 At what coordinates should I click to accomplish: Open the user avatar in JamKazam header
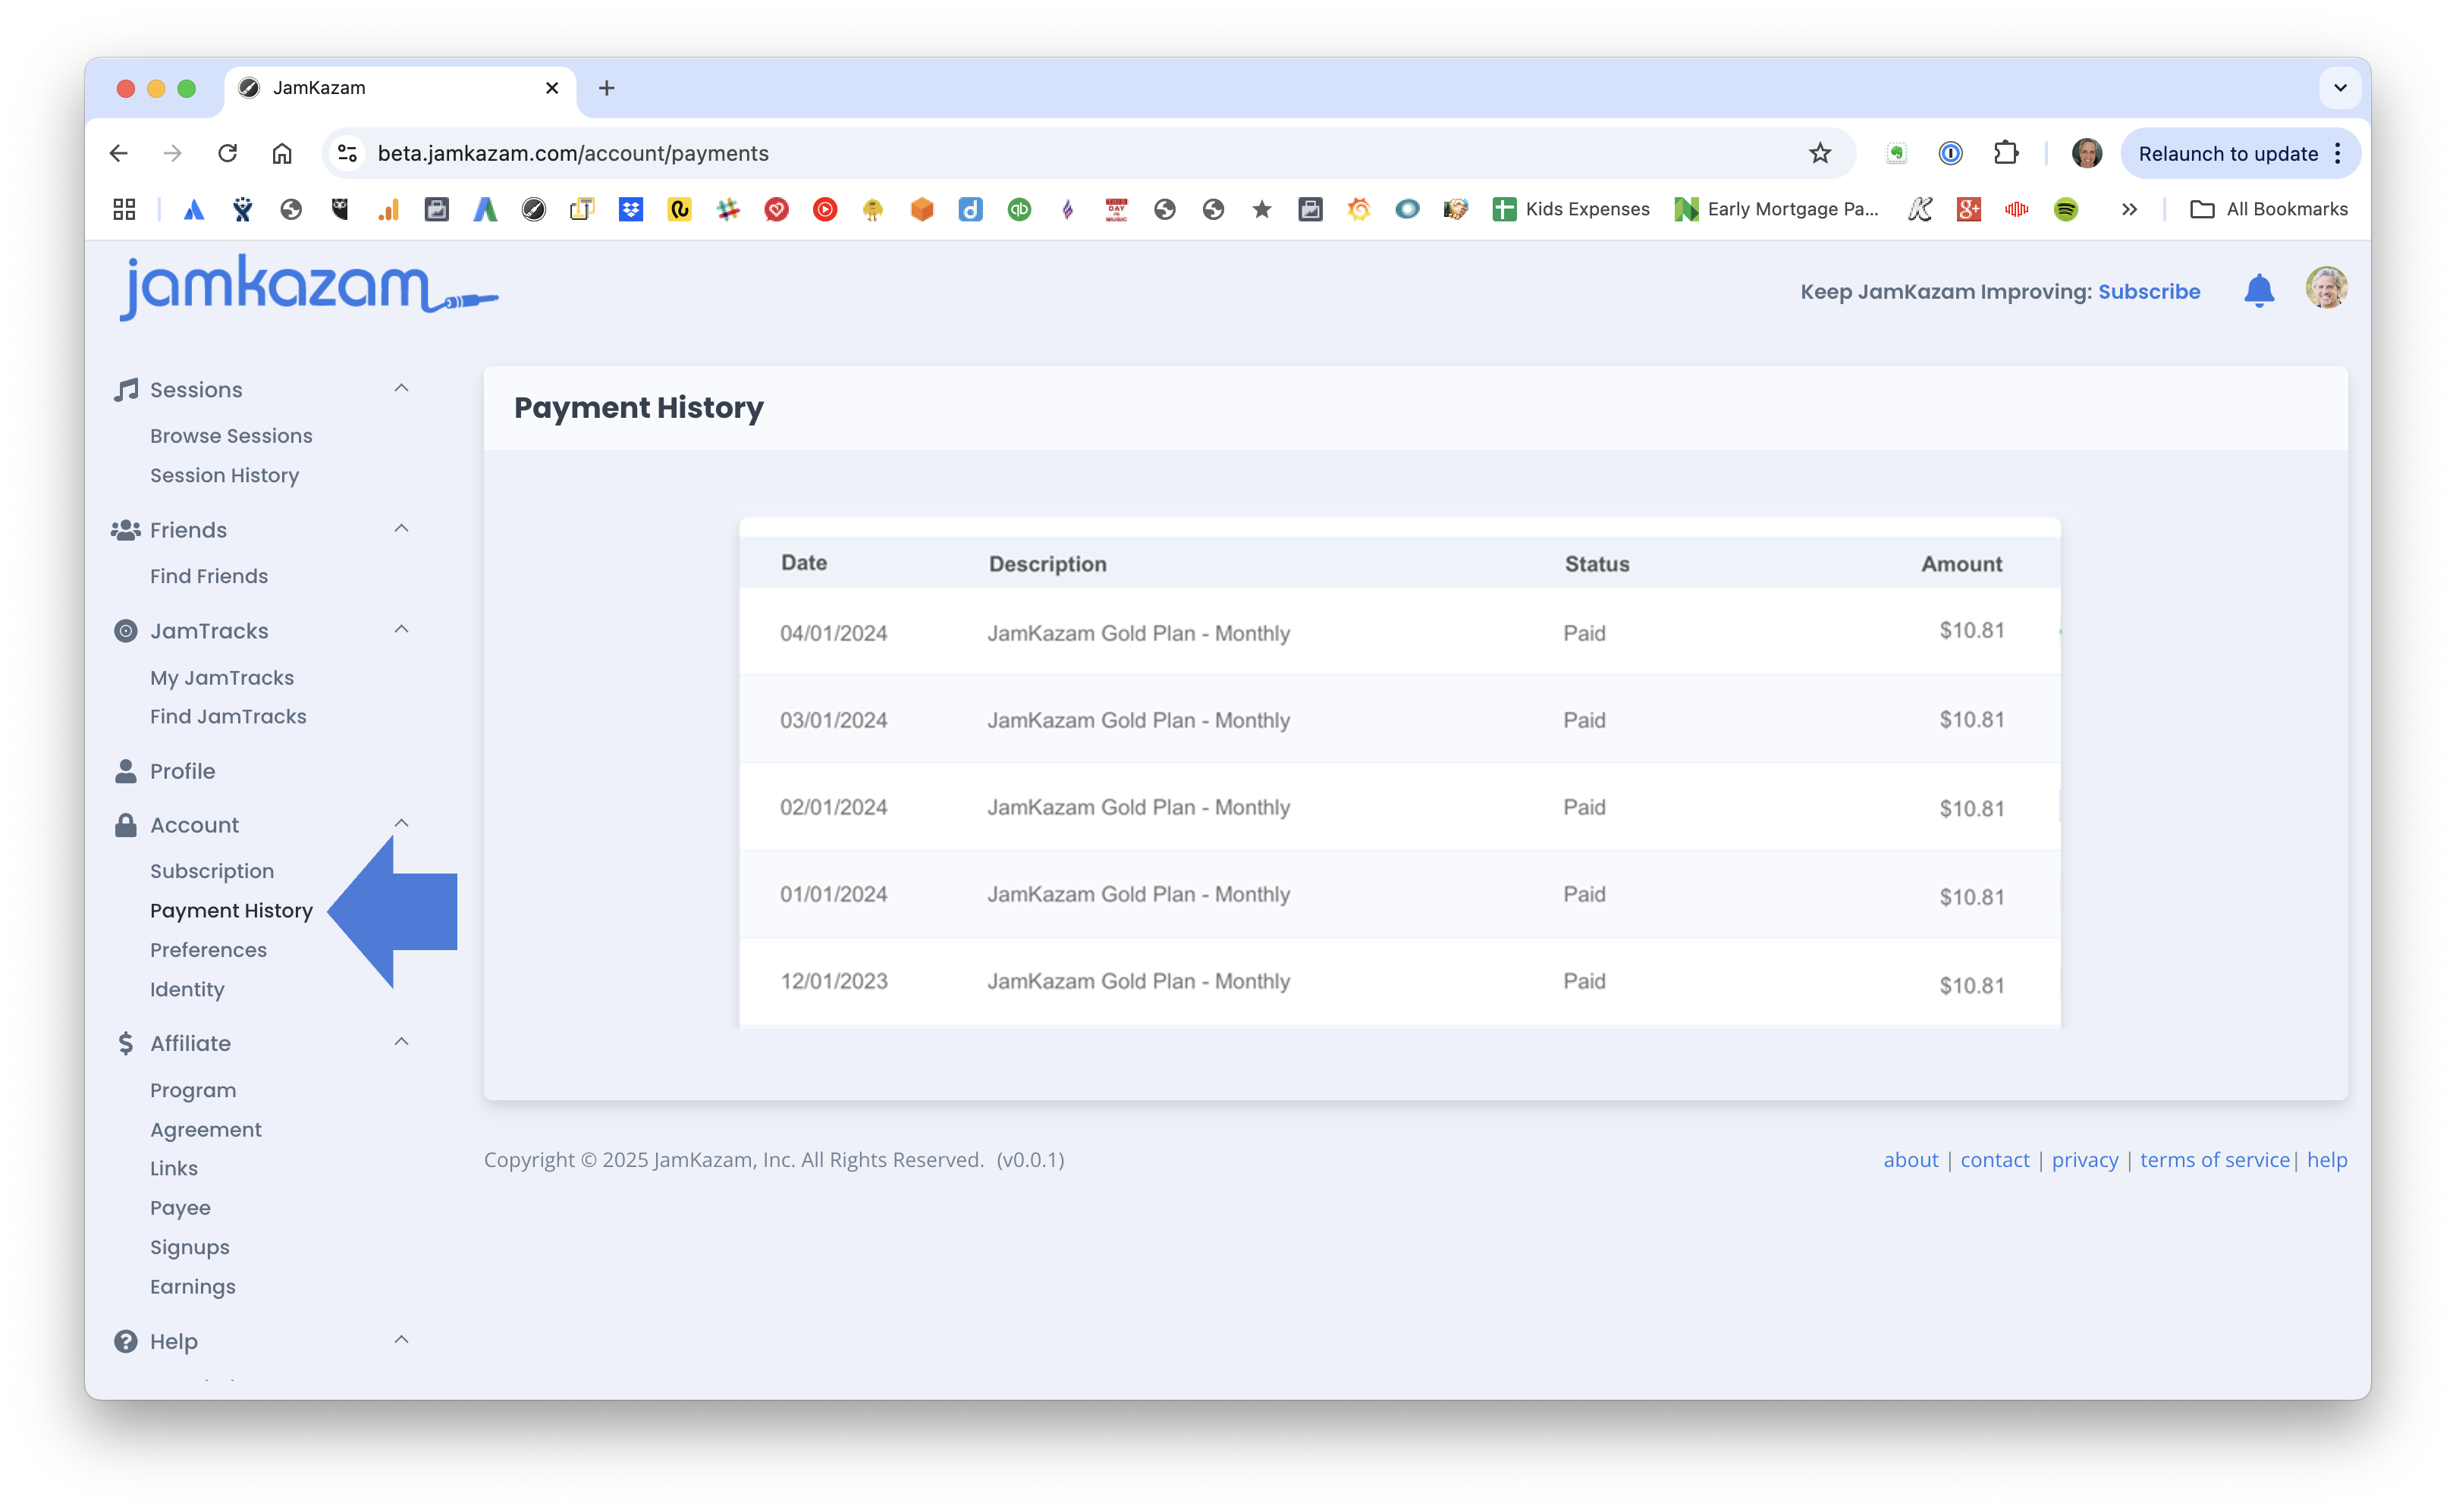[2326, 288]
